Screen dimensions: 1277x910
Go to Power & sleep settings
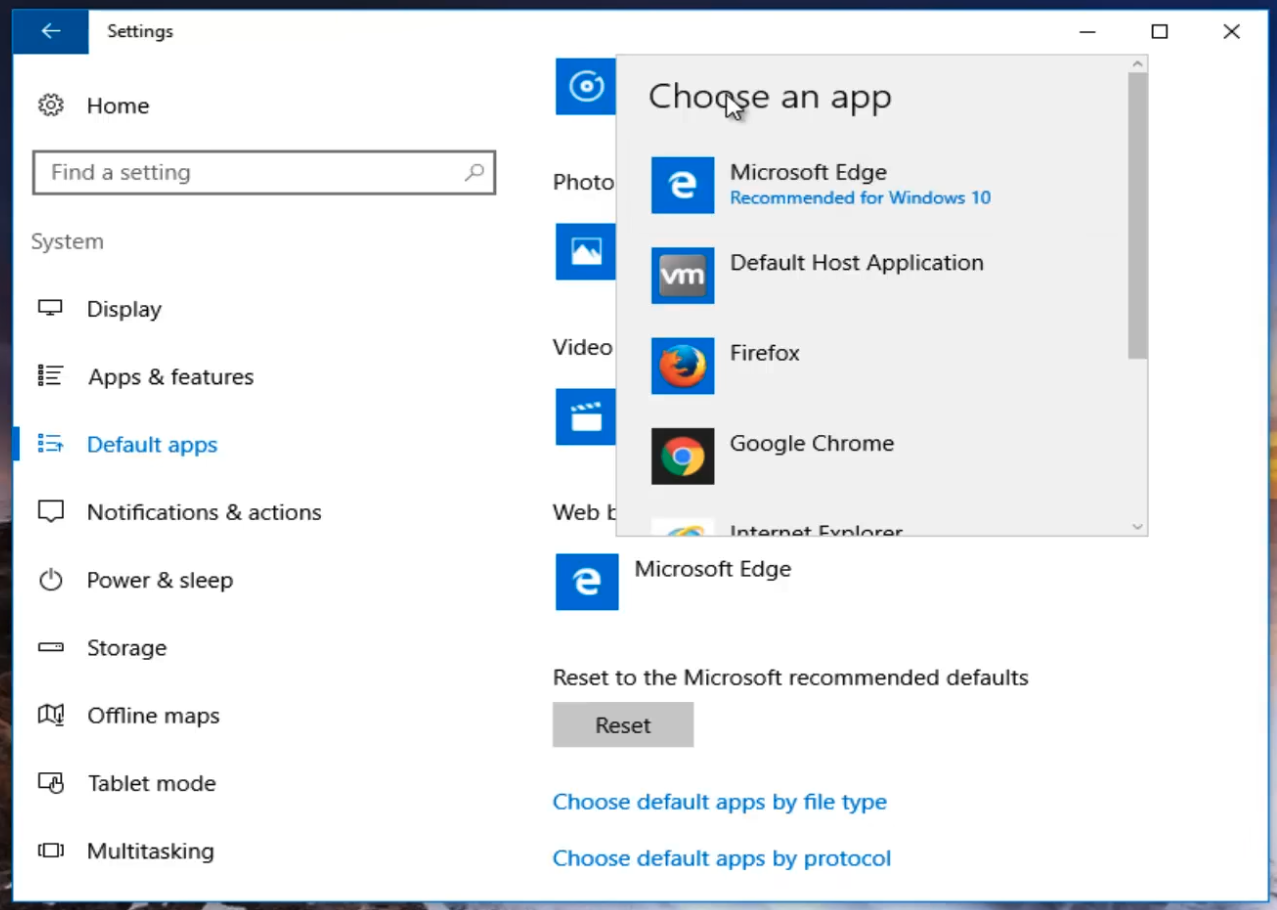coord(160,580)
